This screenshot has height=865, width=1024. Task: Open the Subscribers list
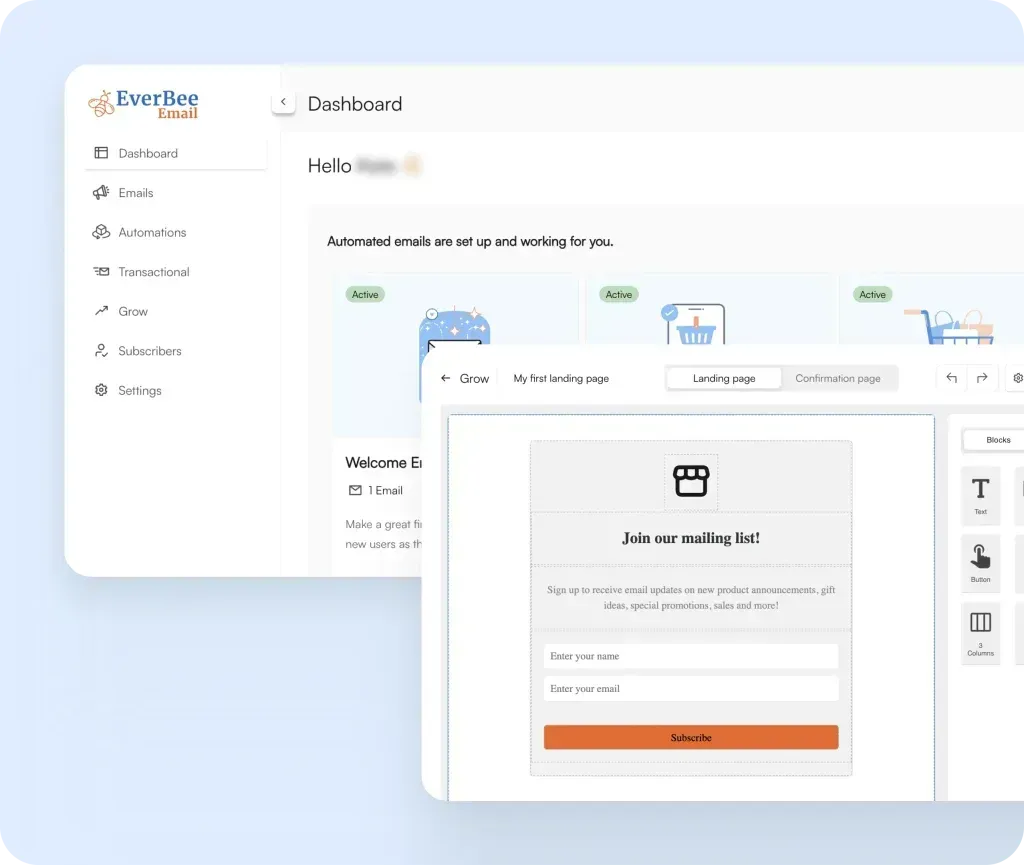tap(148, 351)
